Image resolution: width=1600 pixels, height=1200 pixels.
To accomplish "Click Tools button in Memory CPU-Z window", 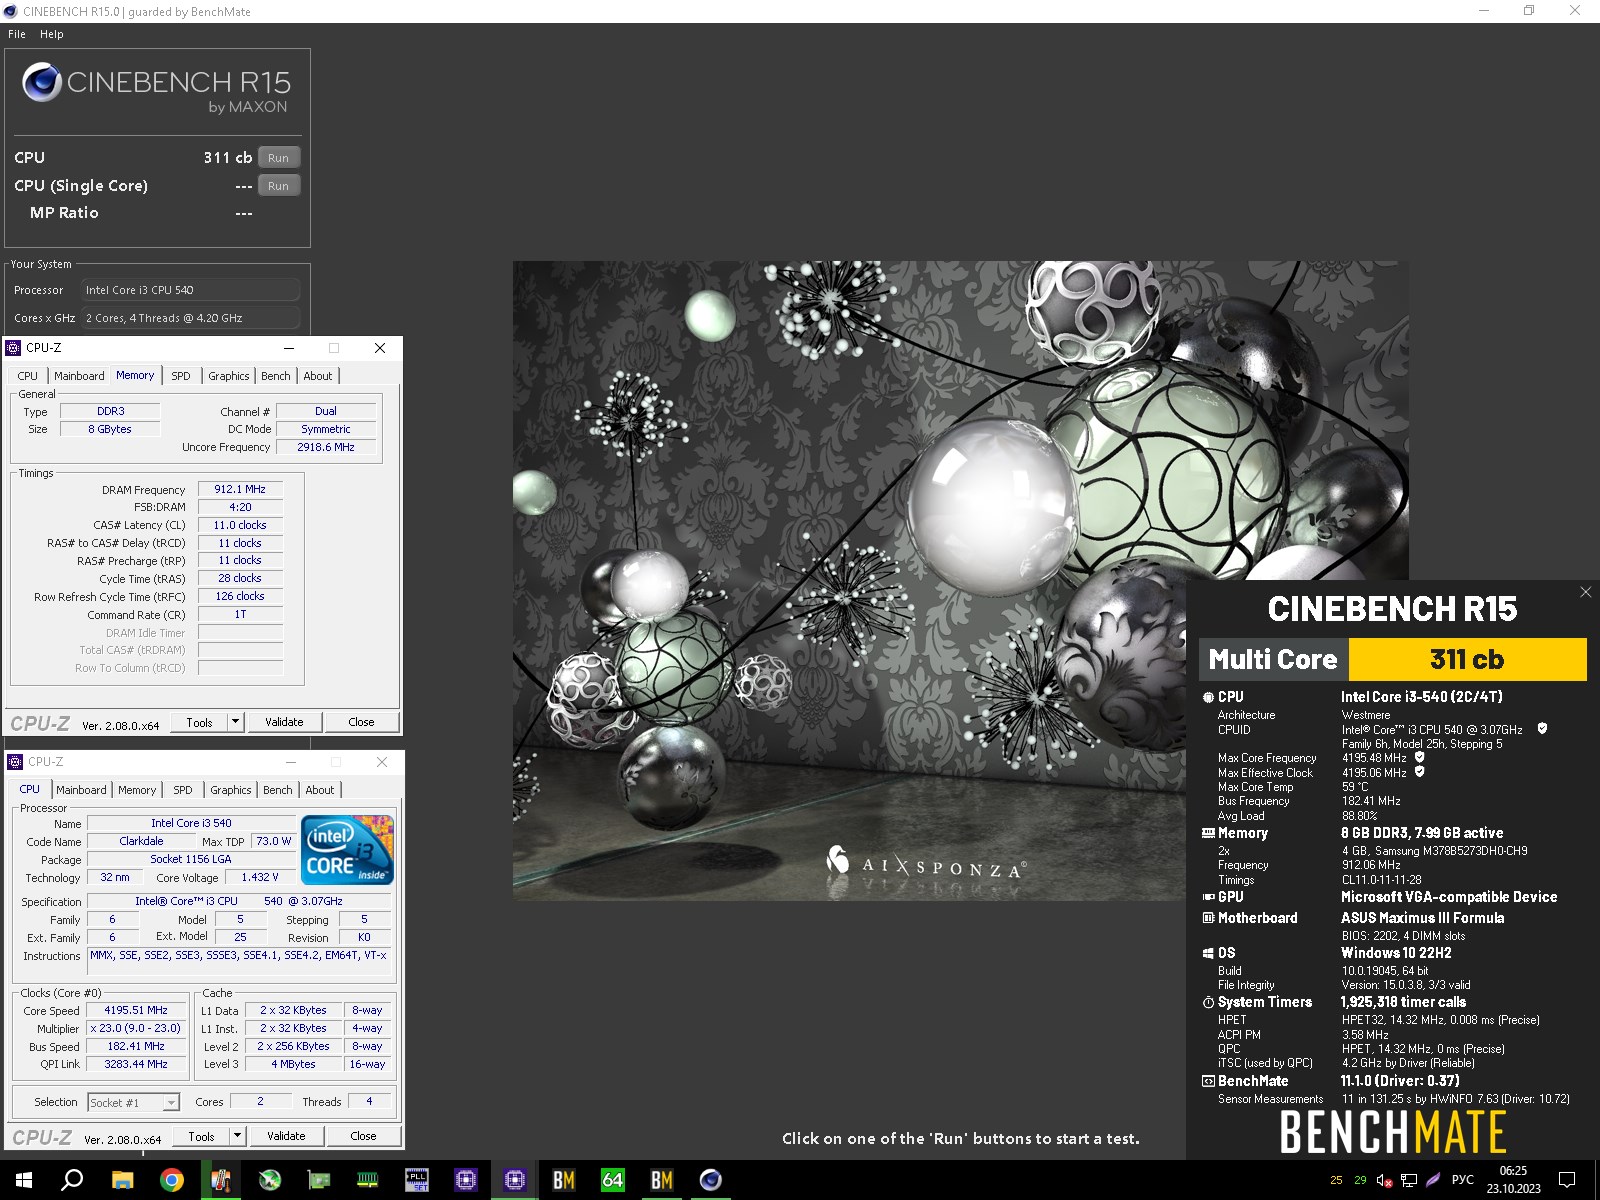I will tap(199, 722).
